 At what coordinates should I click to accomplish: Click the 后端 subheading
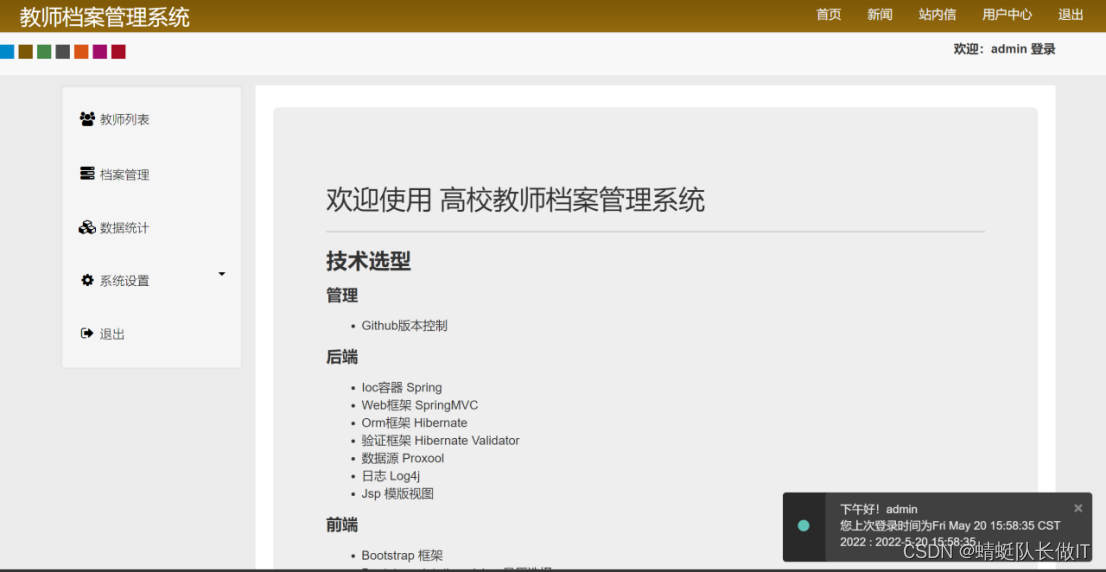[342, 357]
